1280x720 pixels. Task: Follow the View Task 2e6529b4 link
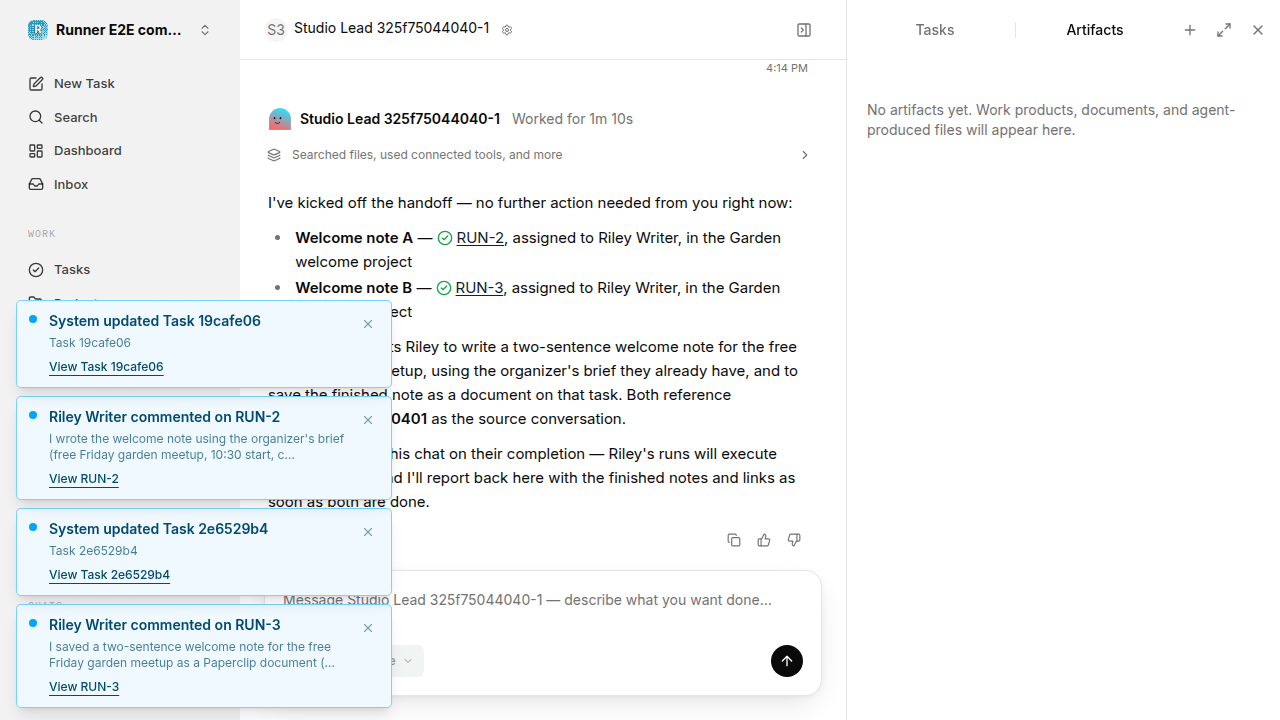[x=109, y=575]
